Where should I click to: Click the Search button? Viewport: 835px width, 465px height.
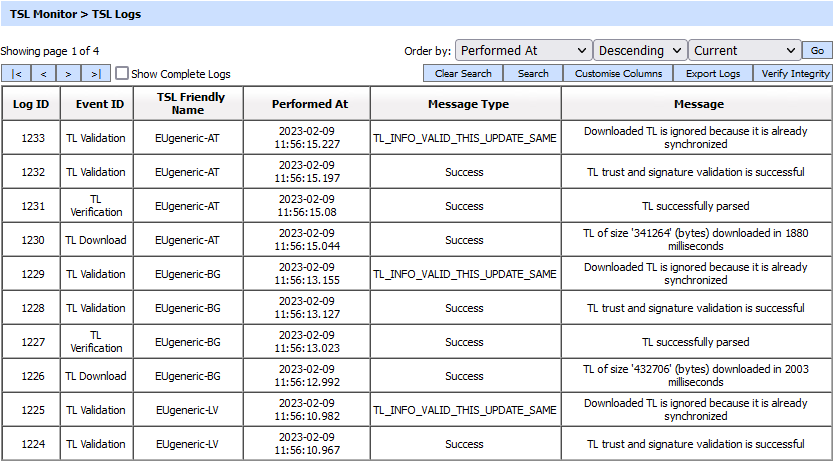tap(533, 74)
